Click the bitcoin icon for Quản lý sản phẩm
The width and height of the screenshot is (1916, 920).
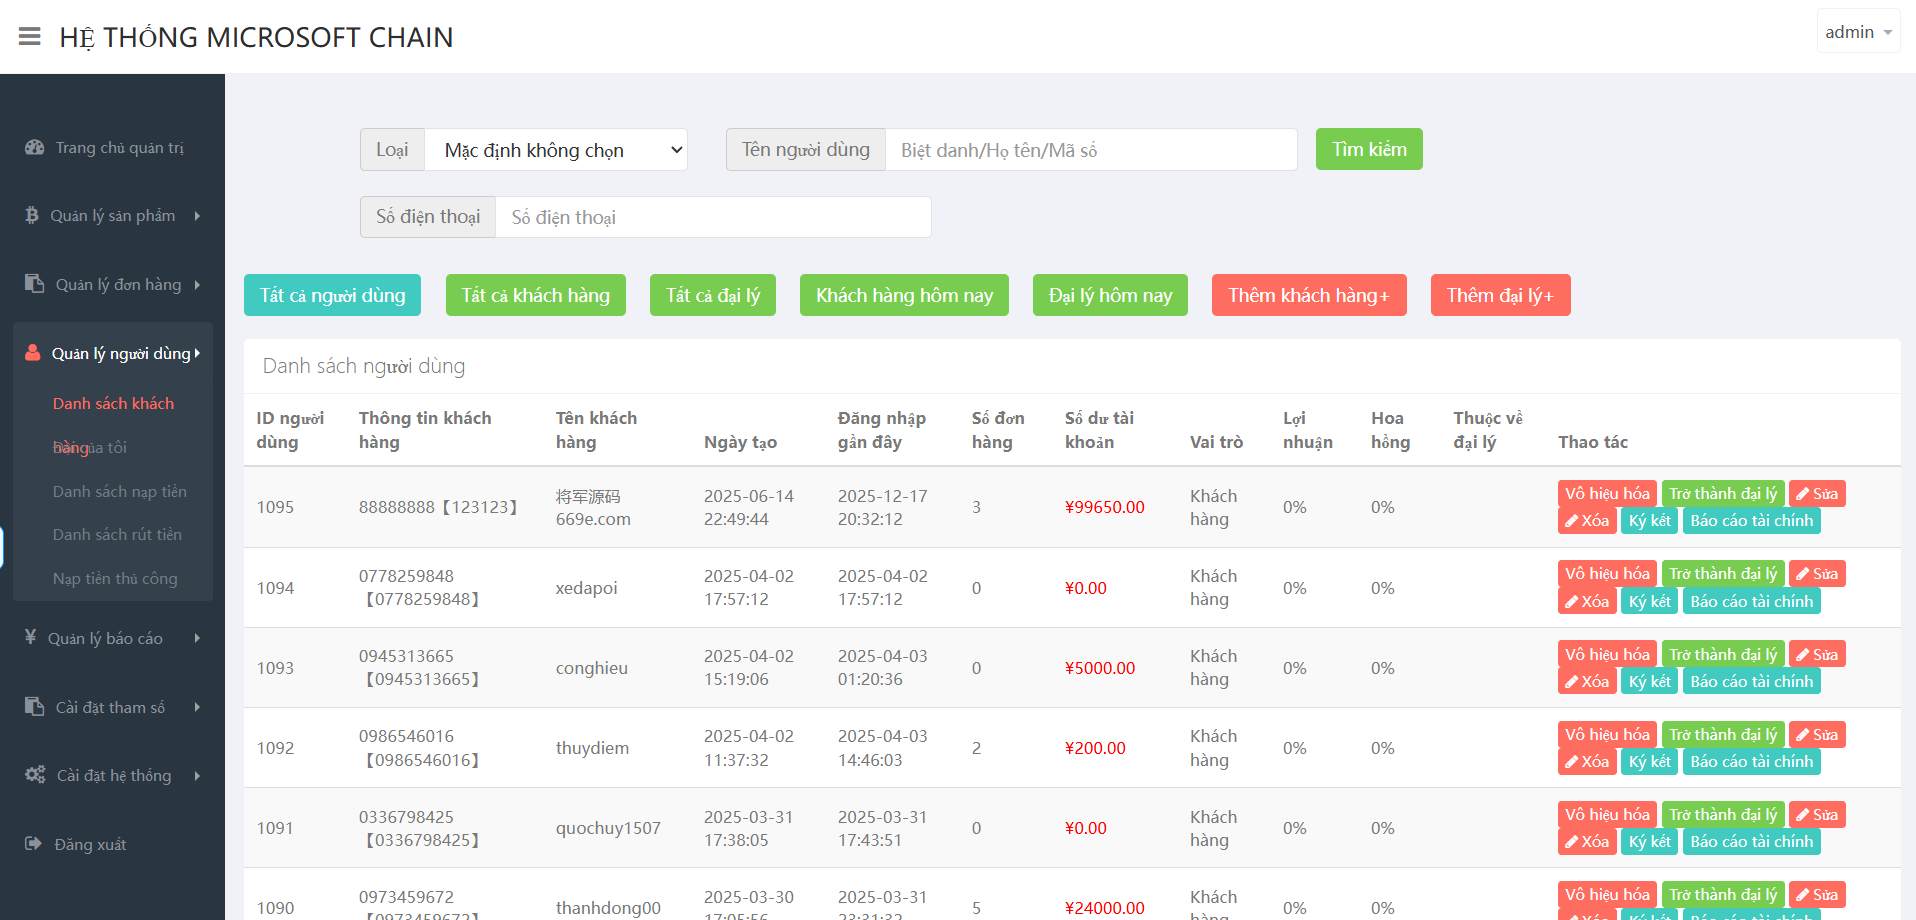[x=32, y=215]
